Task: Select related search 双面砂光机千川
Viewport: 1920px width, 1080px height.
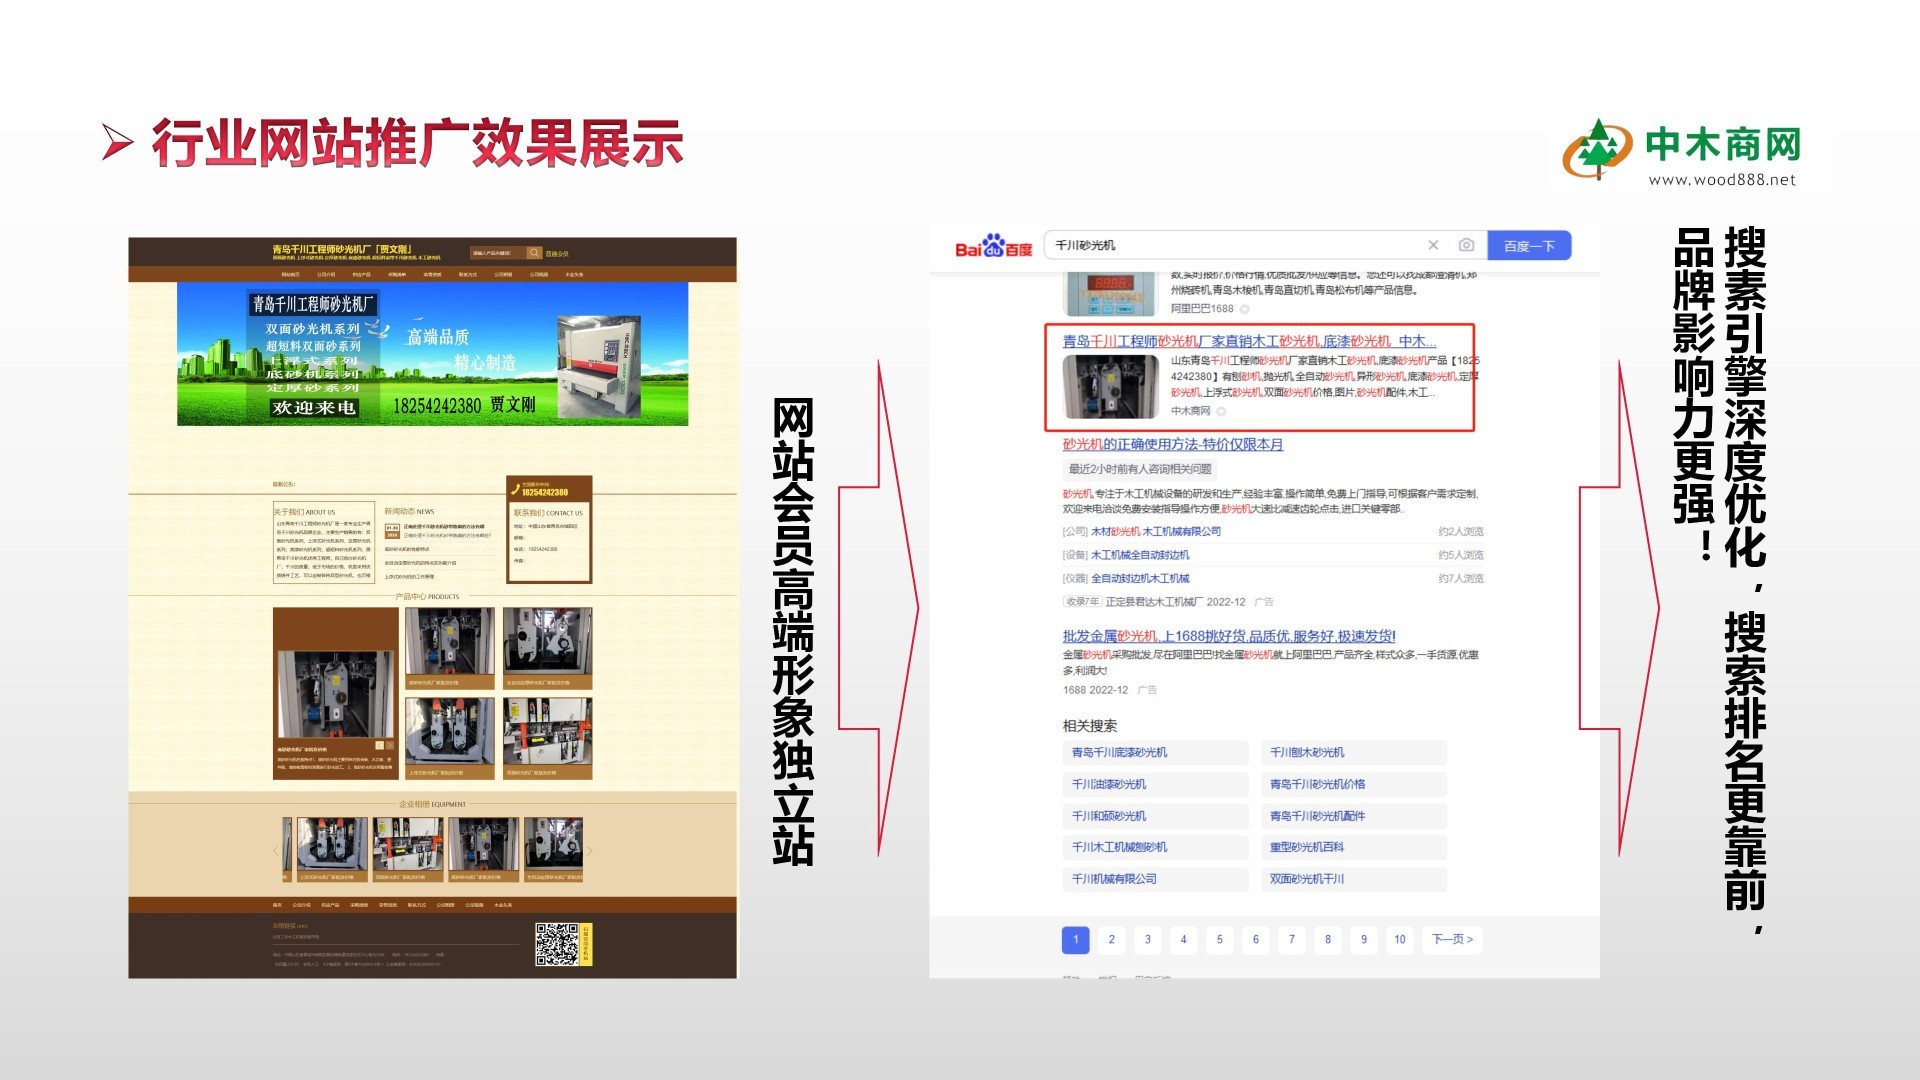Action: [1353, 879]
